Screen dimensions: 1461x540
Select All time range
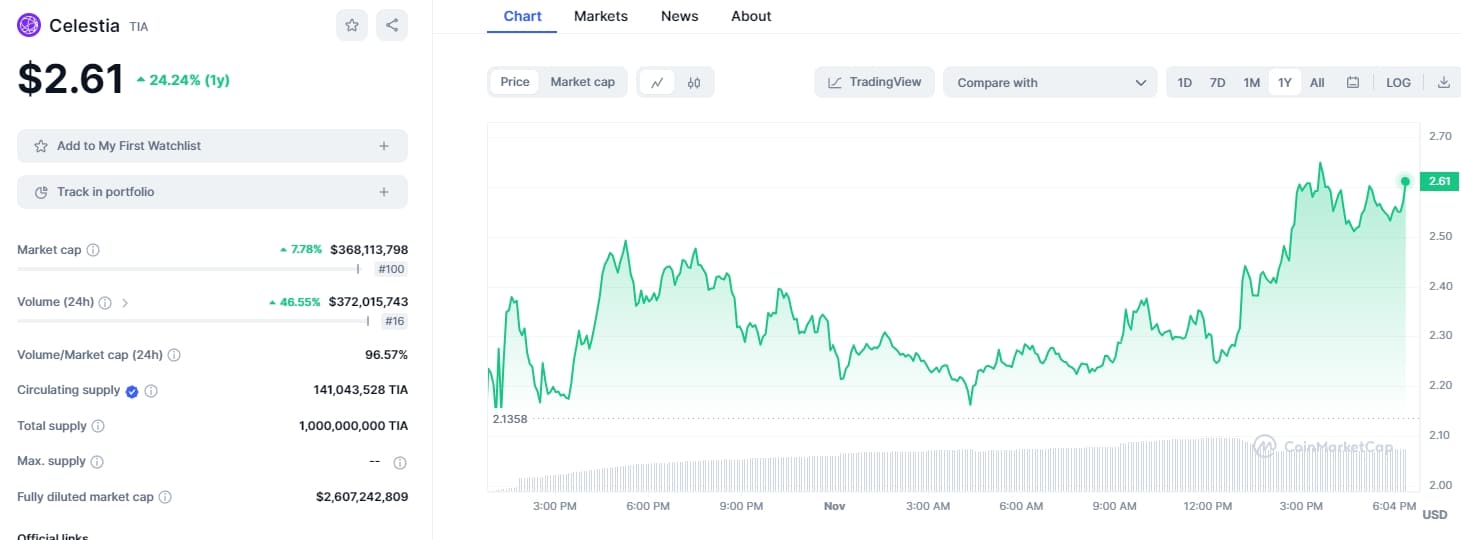1317,82
